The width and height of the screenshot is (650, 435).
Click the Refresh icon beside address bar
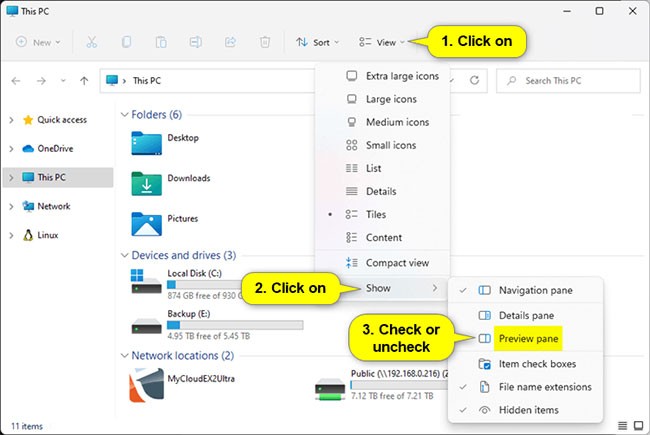[476, 80]
